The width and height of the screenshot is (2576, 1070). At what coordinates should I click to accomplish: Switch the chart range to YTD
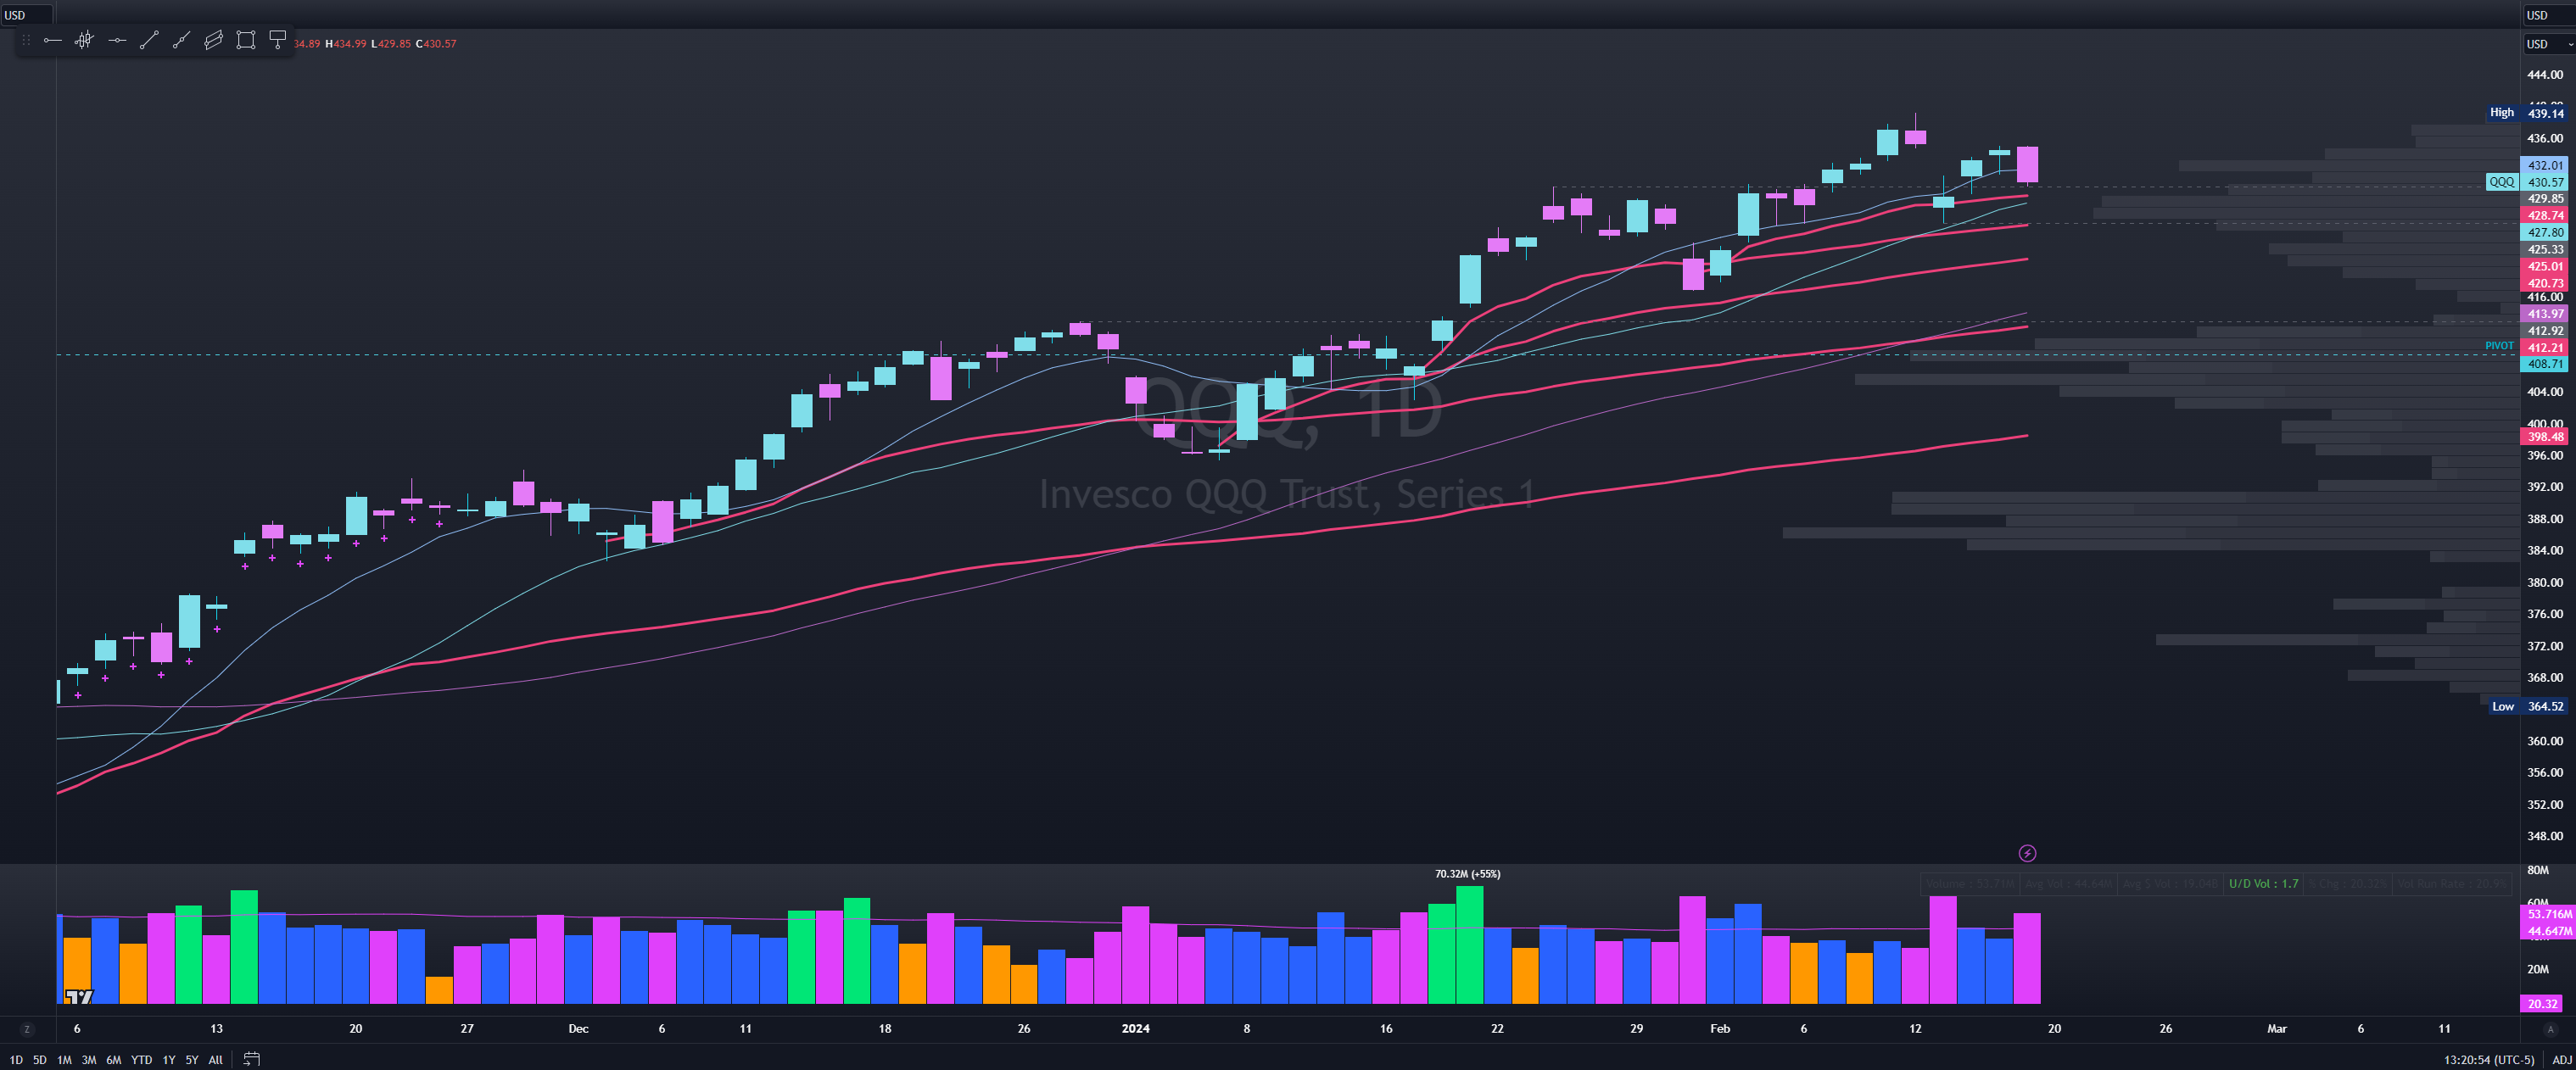141,1059
